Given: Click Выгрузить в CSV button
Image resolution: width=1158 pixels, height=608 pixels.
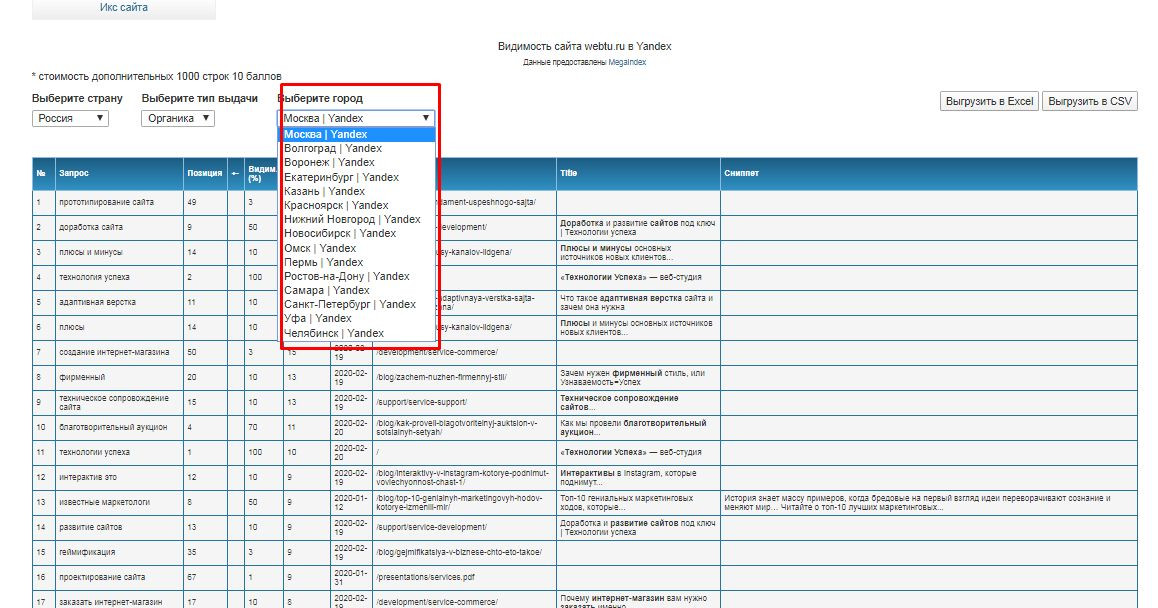Looking at the screenshot, I should 1089,101.
